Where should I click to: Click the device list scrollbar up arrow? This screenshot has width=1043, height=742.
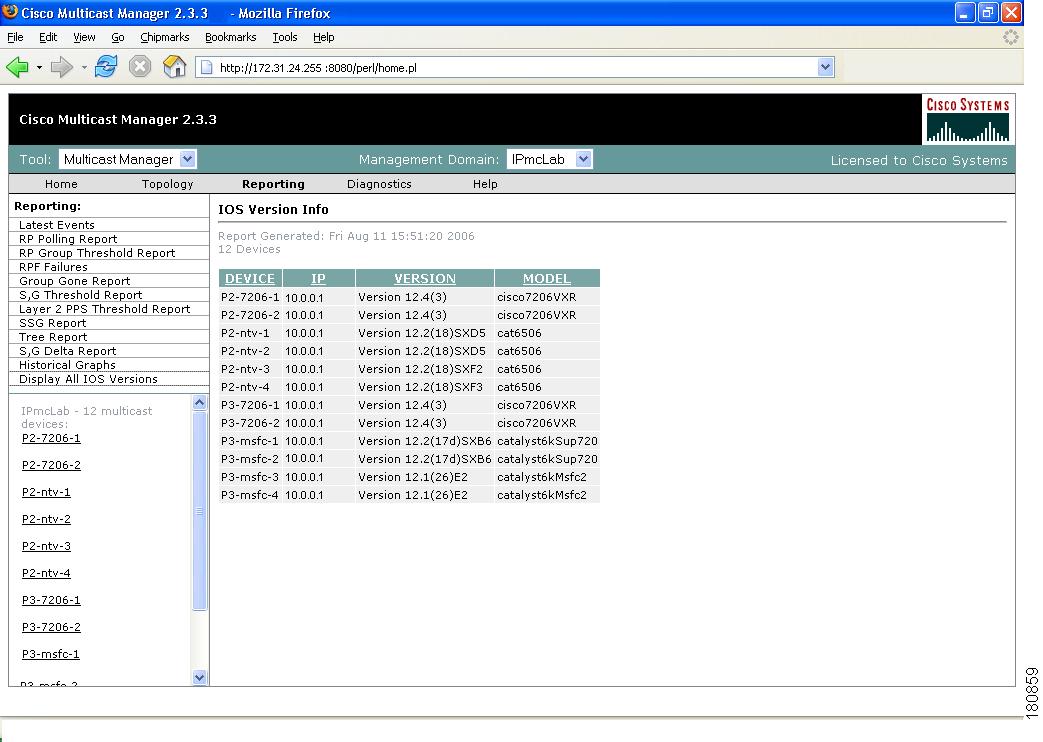(200, 403)
